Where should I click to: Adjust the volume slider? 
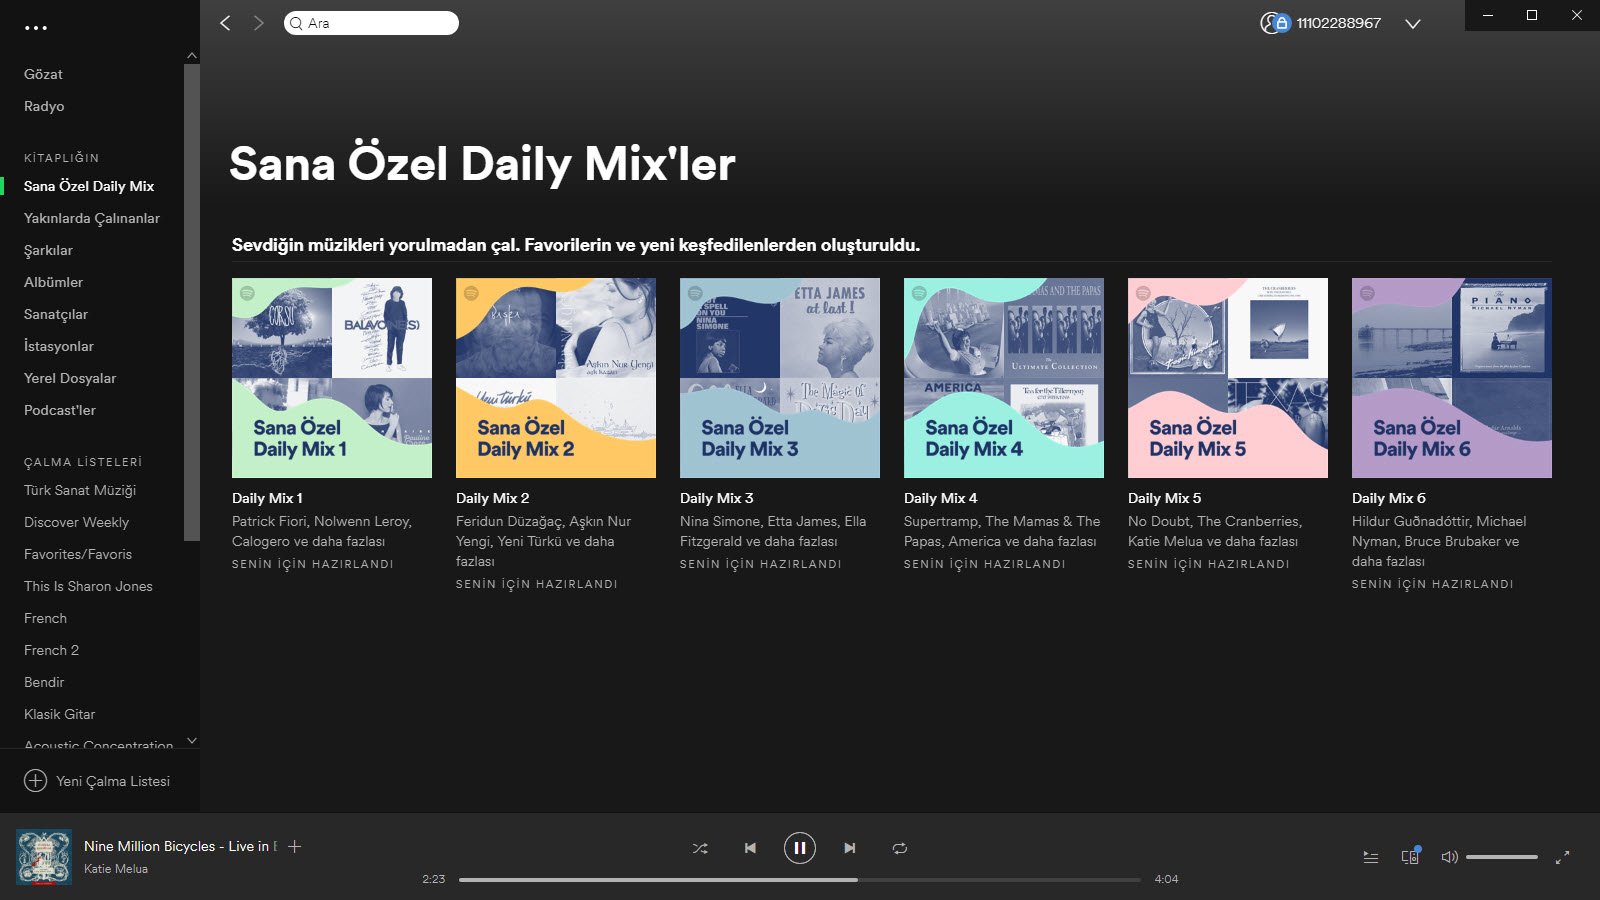[x=1502, y=856]
